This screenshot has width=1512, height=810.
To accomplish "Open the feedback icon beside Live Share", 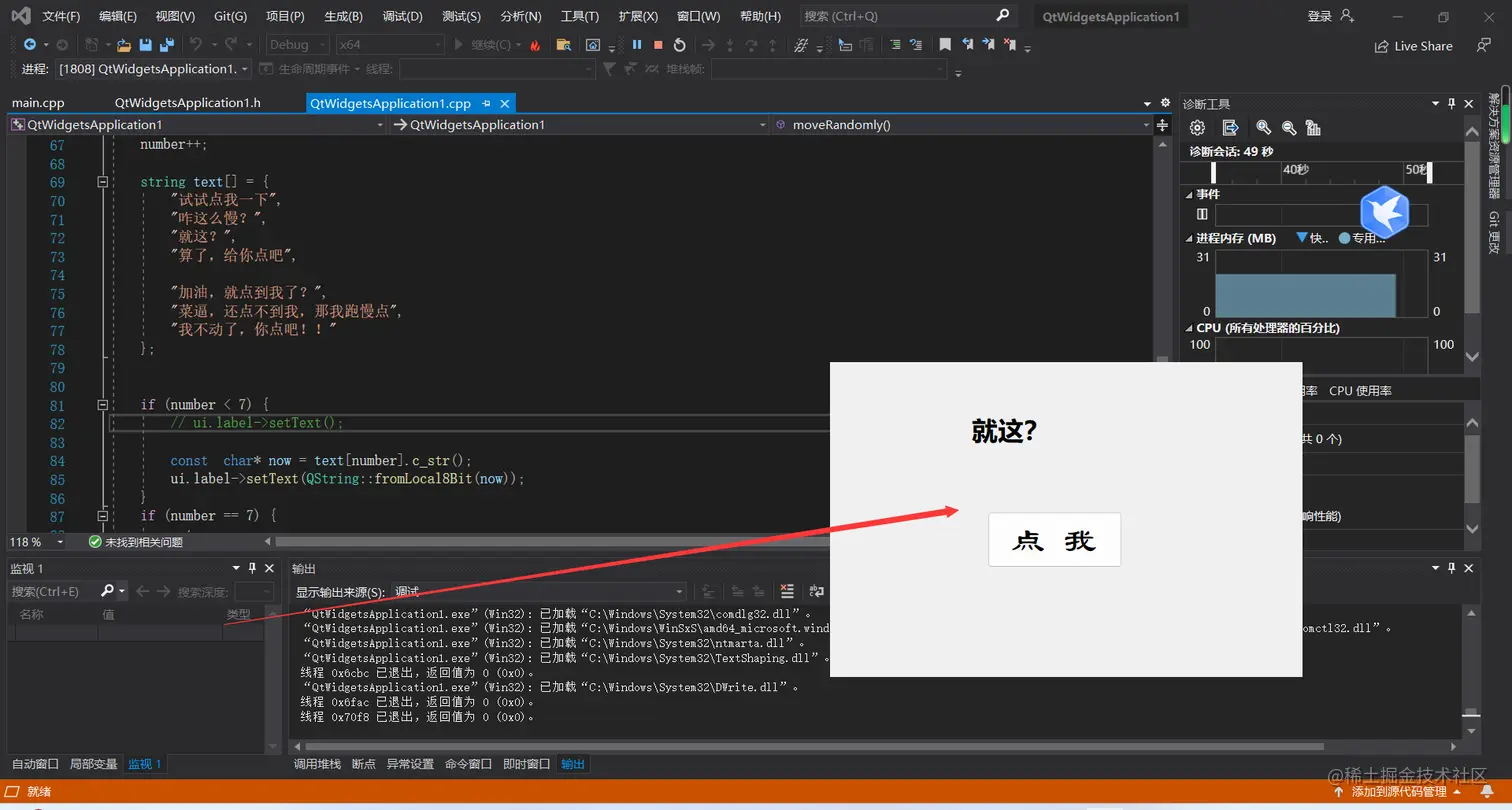I will coord(1484,46).
